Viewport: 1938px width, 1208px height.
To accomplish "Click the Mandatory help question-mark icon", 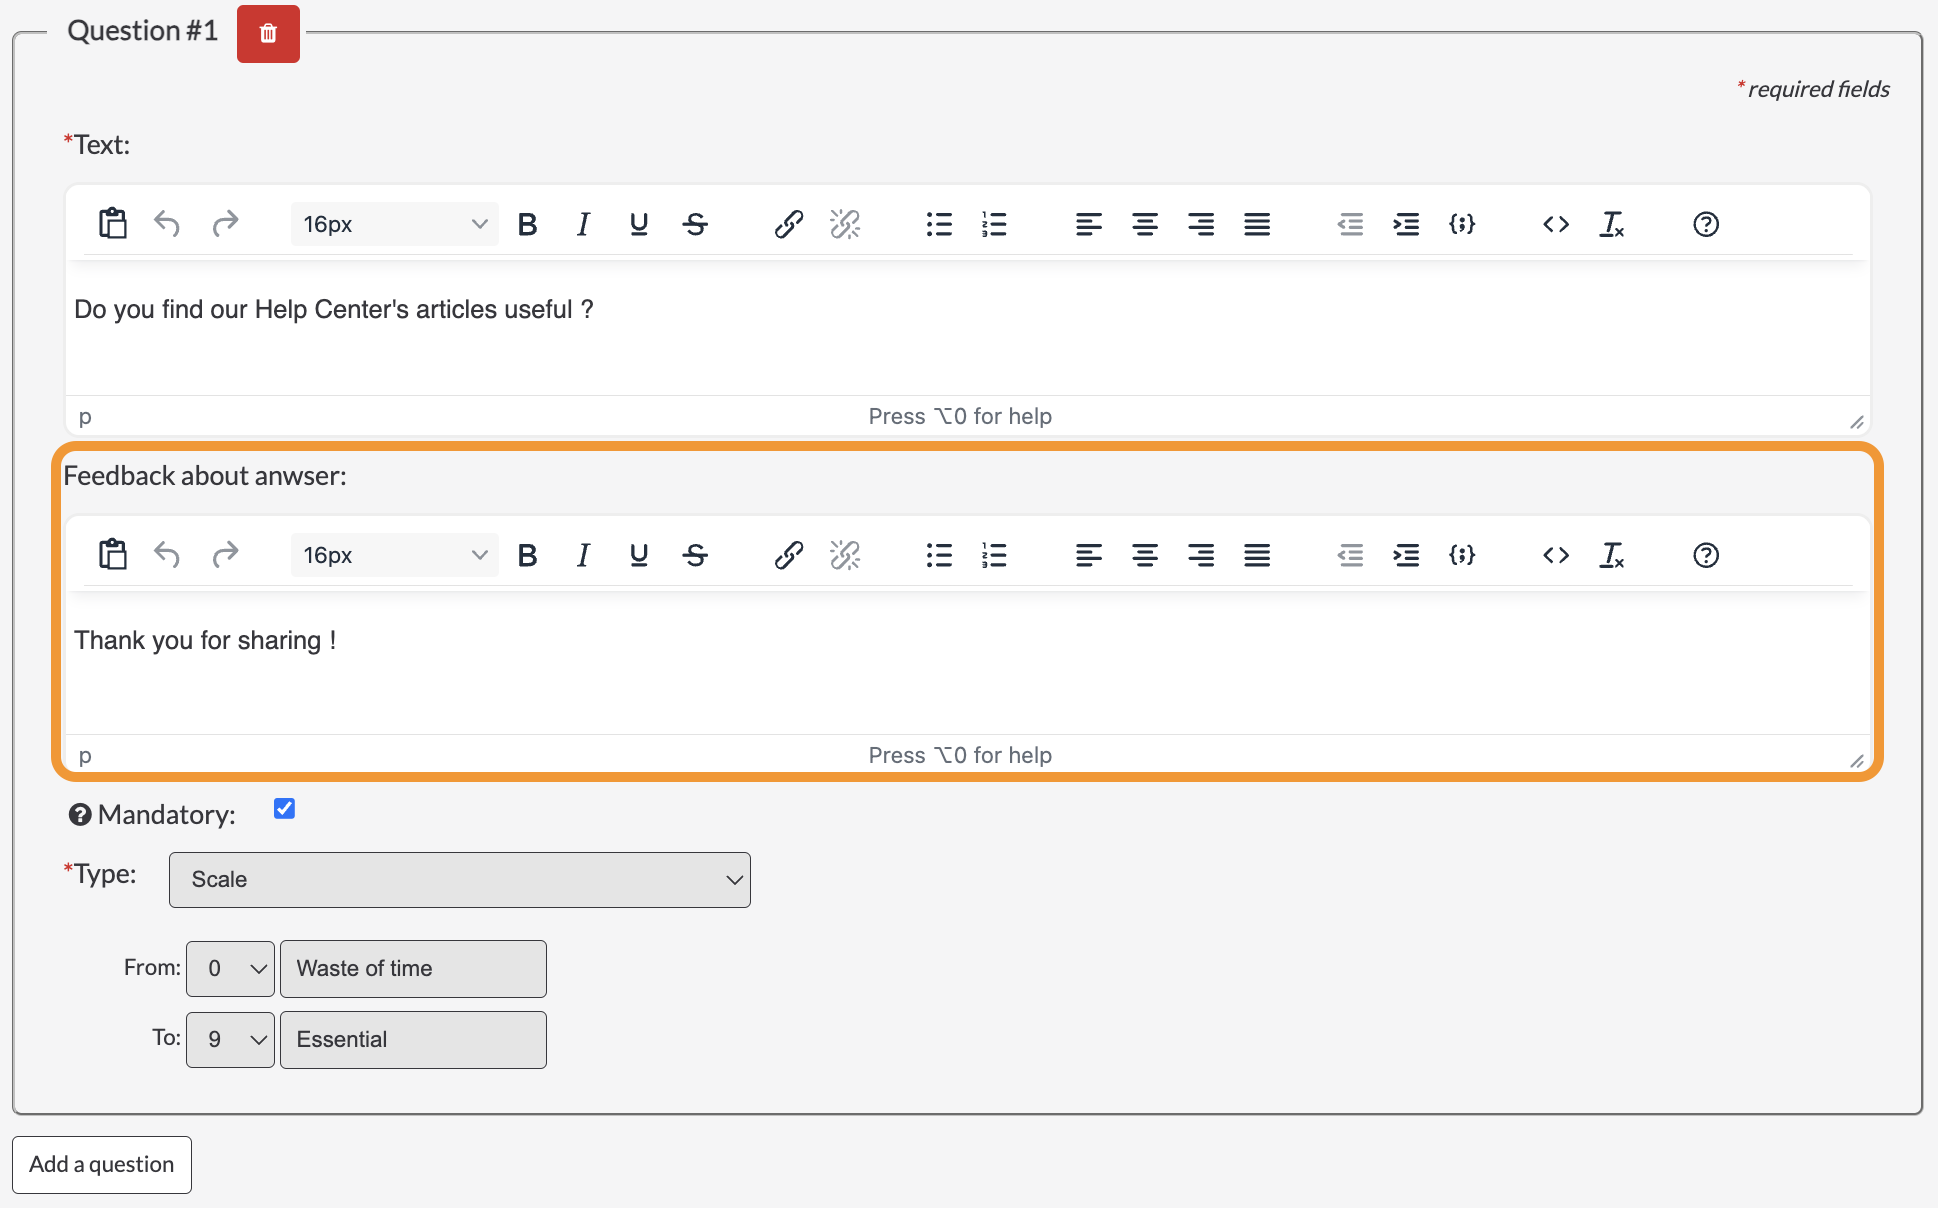I will [x=80, y=815].
